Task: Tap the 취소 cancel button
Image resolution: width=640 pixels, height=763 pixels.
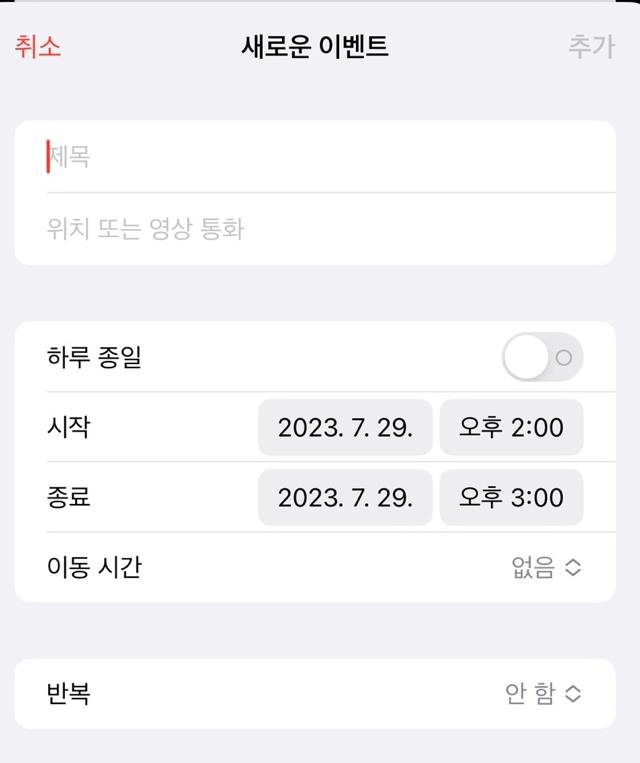Action: (x=38, y=47)
